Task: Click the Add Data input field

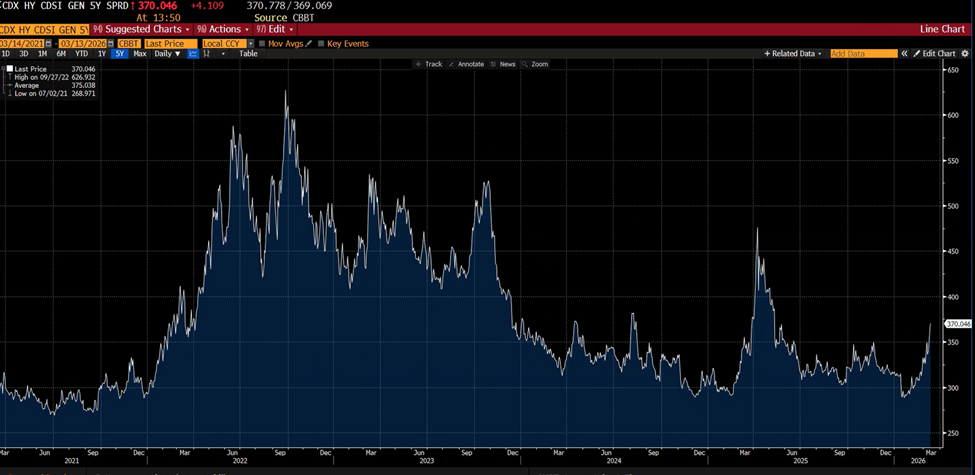Action: pos(863,54)
